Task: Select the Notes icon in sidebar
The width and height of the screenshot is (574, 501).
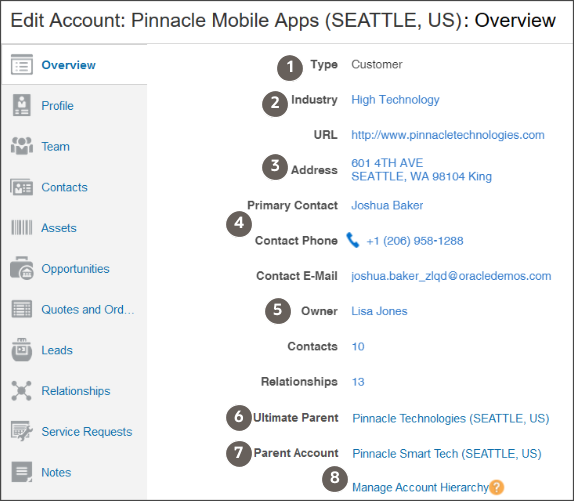Action: [x=22, y=472]
